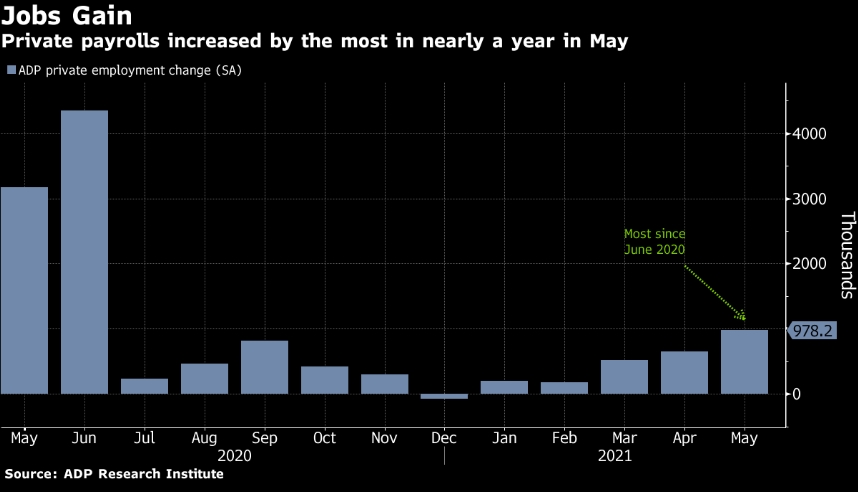This screenshot has height=492, width=858.
Task: Select the green dotted annotation arrowhead
Action: click(743, 318)
